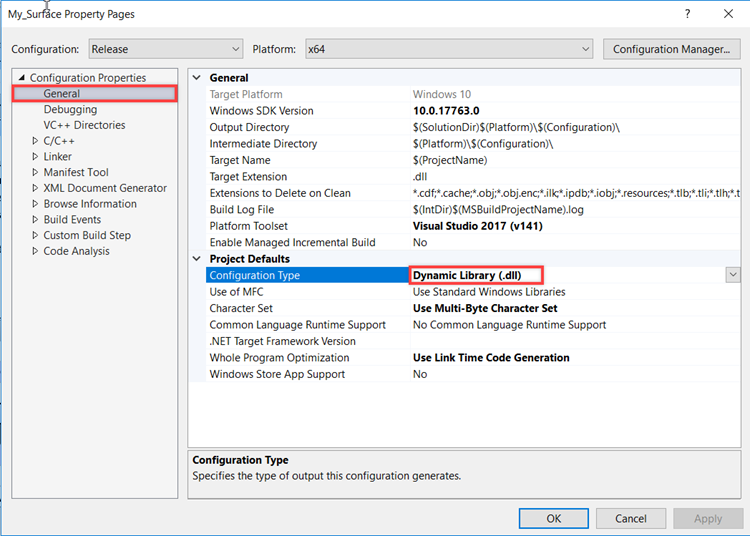Collapse the Project Defaults section

(196, 259)
